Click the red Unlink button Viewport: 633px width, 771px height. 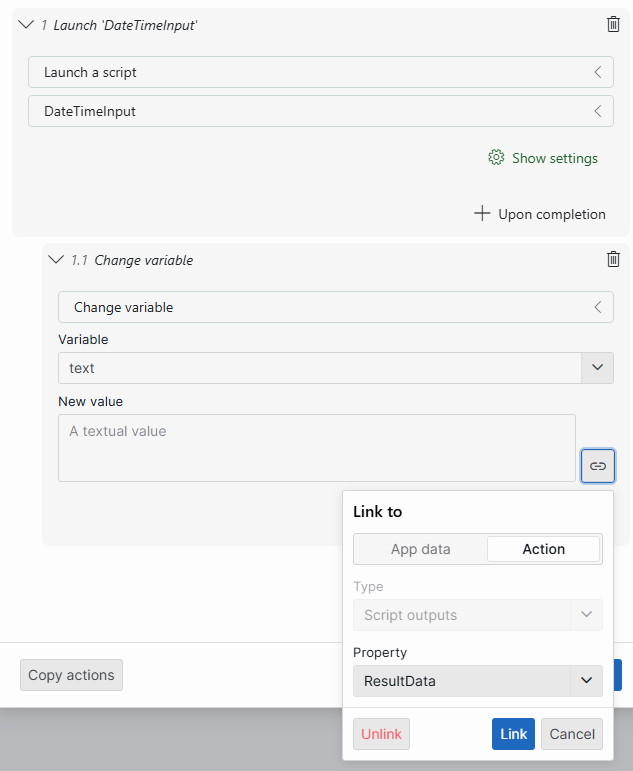click(x=381, y=734)
